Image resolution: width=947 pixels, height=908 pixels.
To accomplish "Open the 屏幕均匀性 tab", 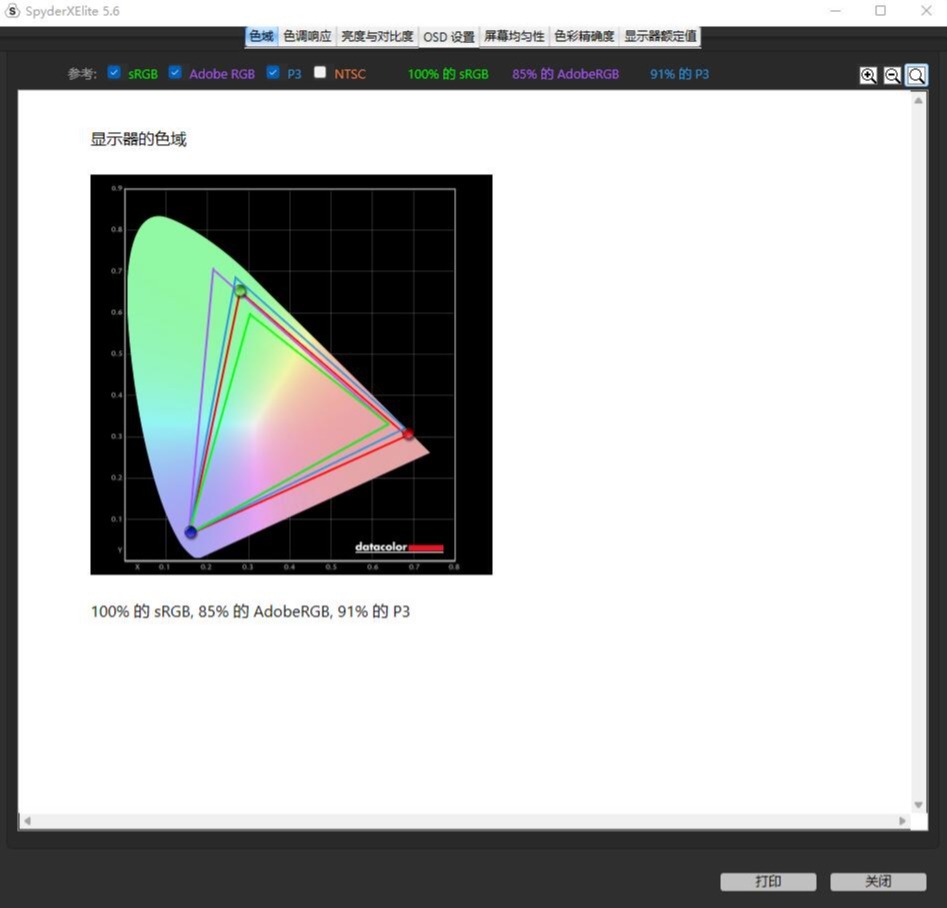I will click(x=514, y=36).
